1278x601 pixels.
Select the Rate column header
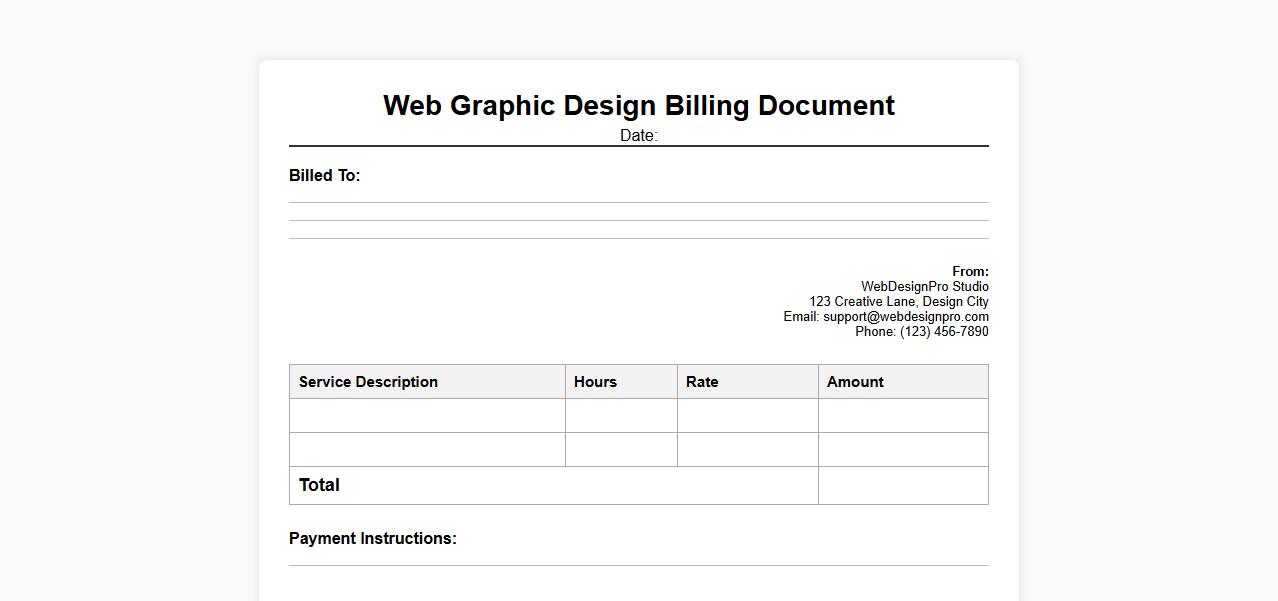click(x=702, y=382)
